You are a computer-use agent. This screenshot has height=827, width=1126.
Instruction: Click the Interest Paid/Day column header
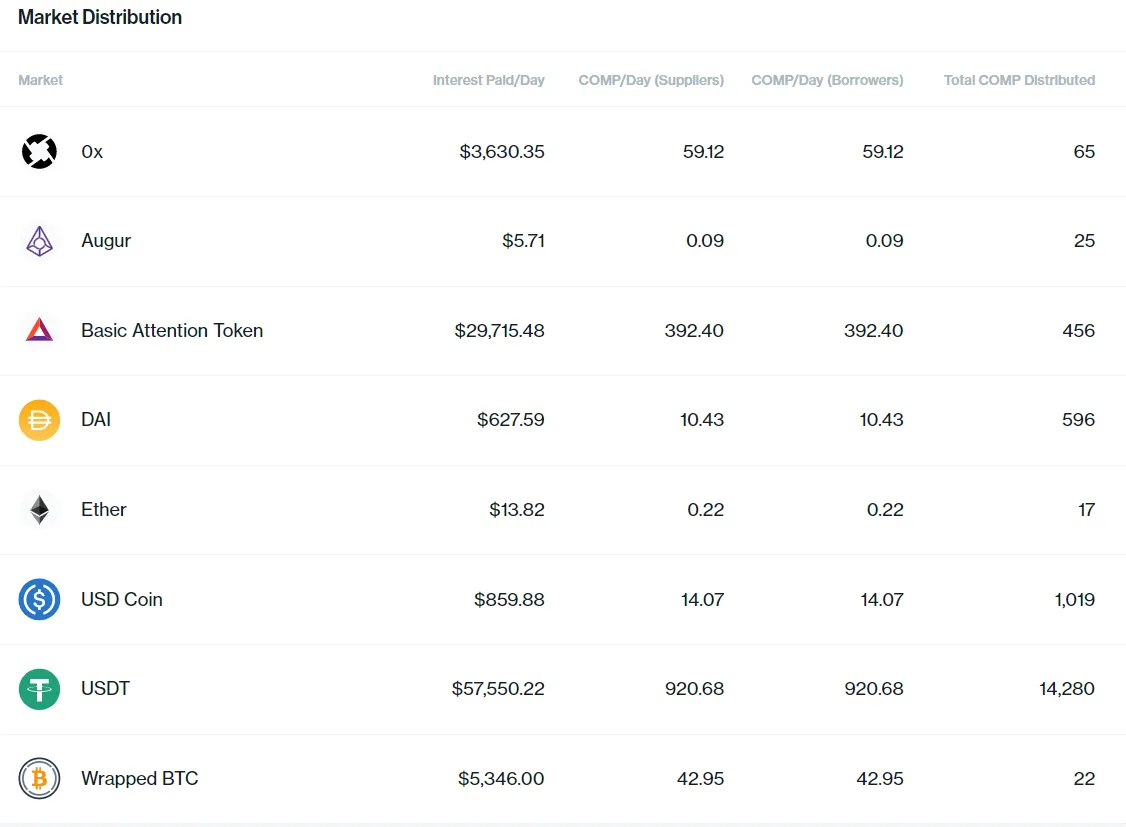point(489,80)
